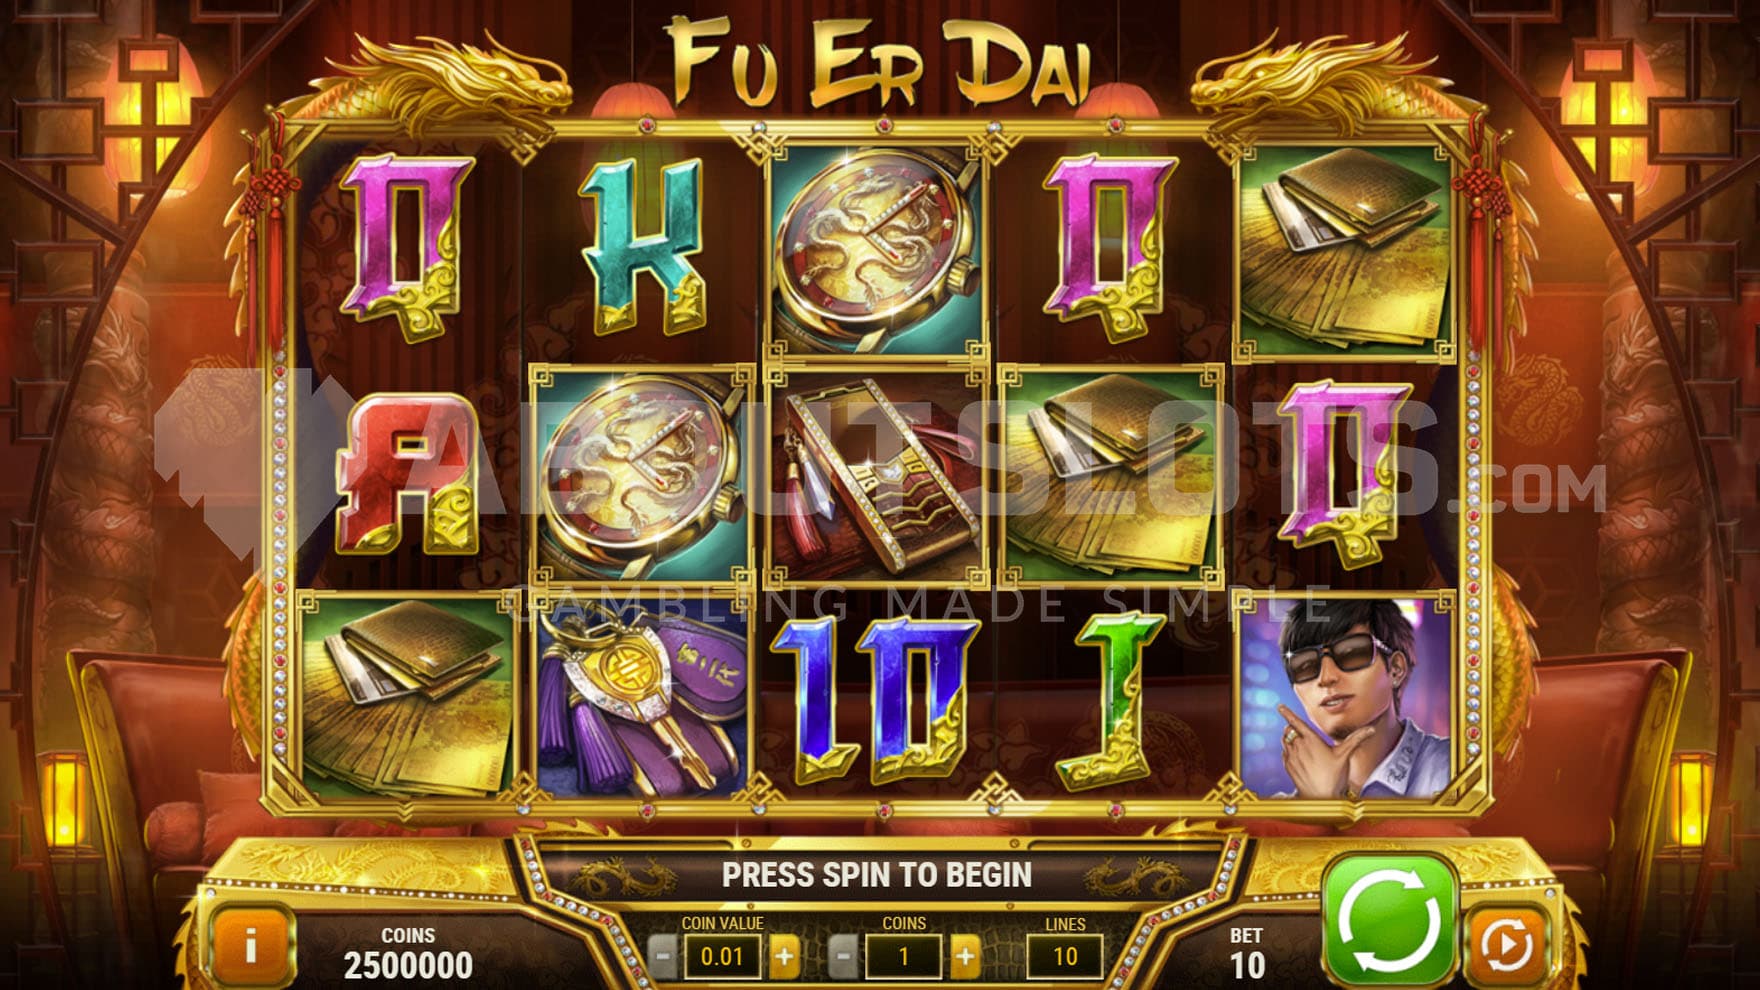This screenshot has width=1760, height=990.
Task: Click the coin value field showing 0.01
Action: point(722,957)
